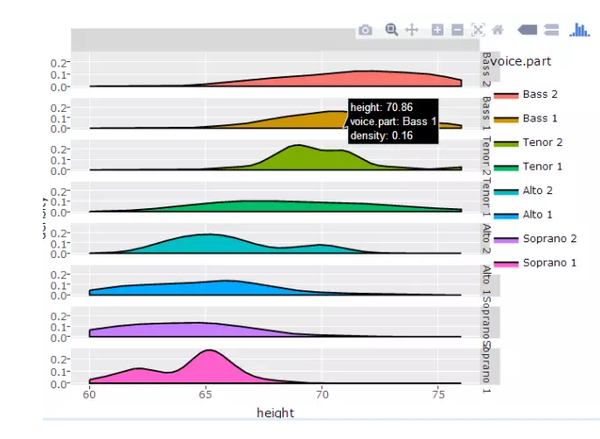Select the Zoom magnifier tool

coord(391,29)
